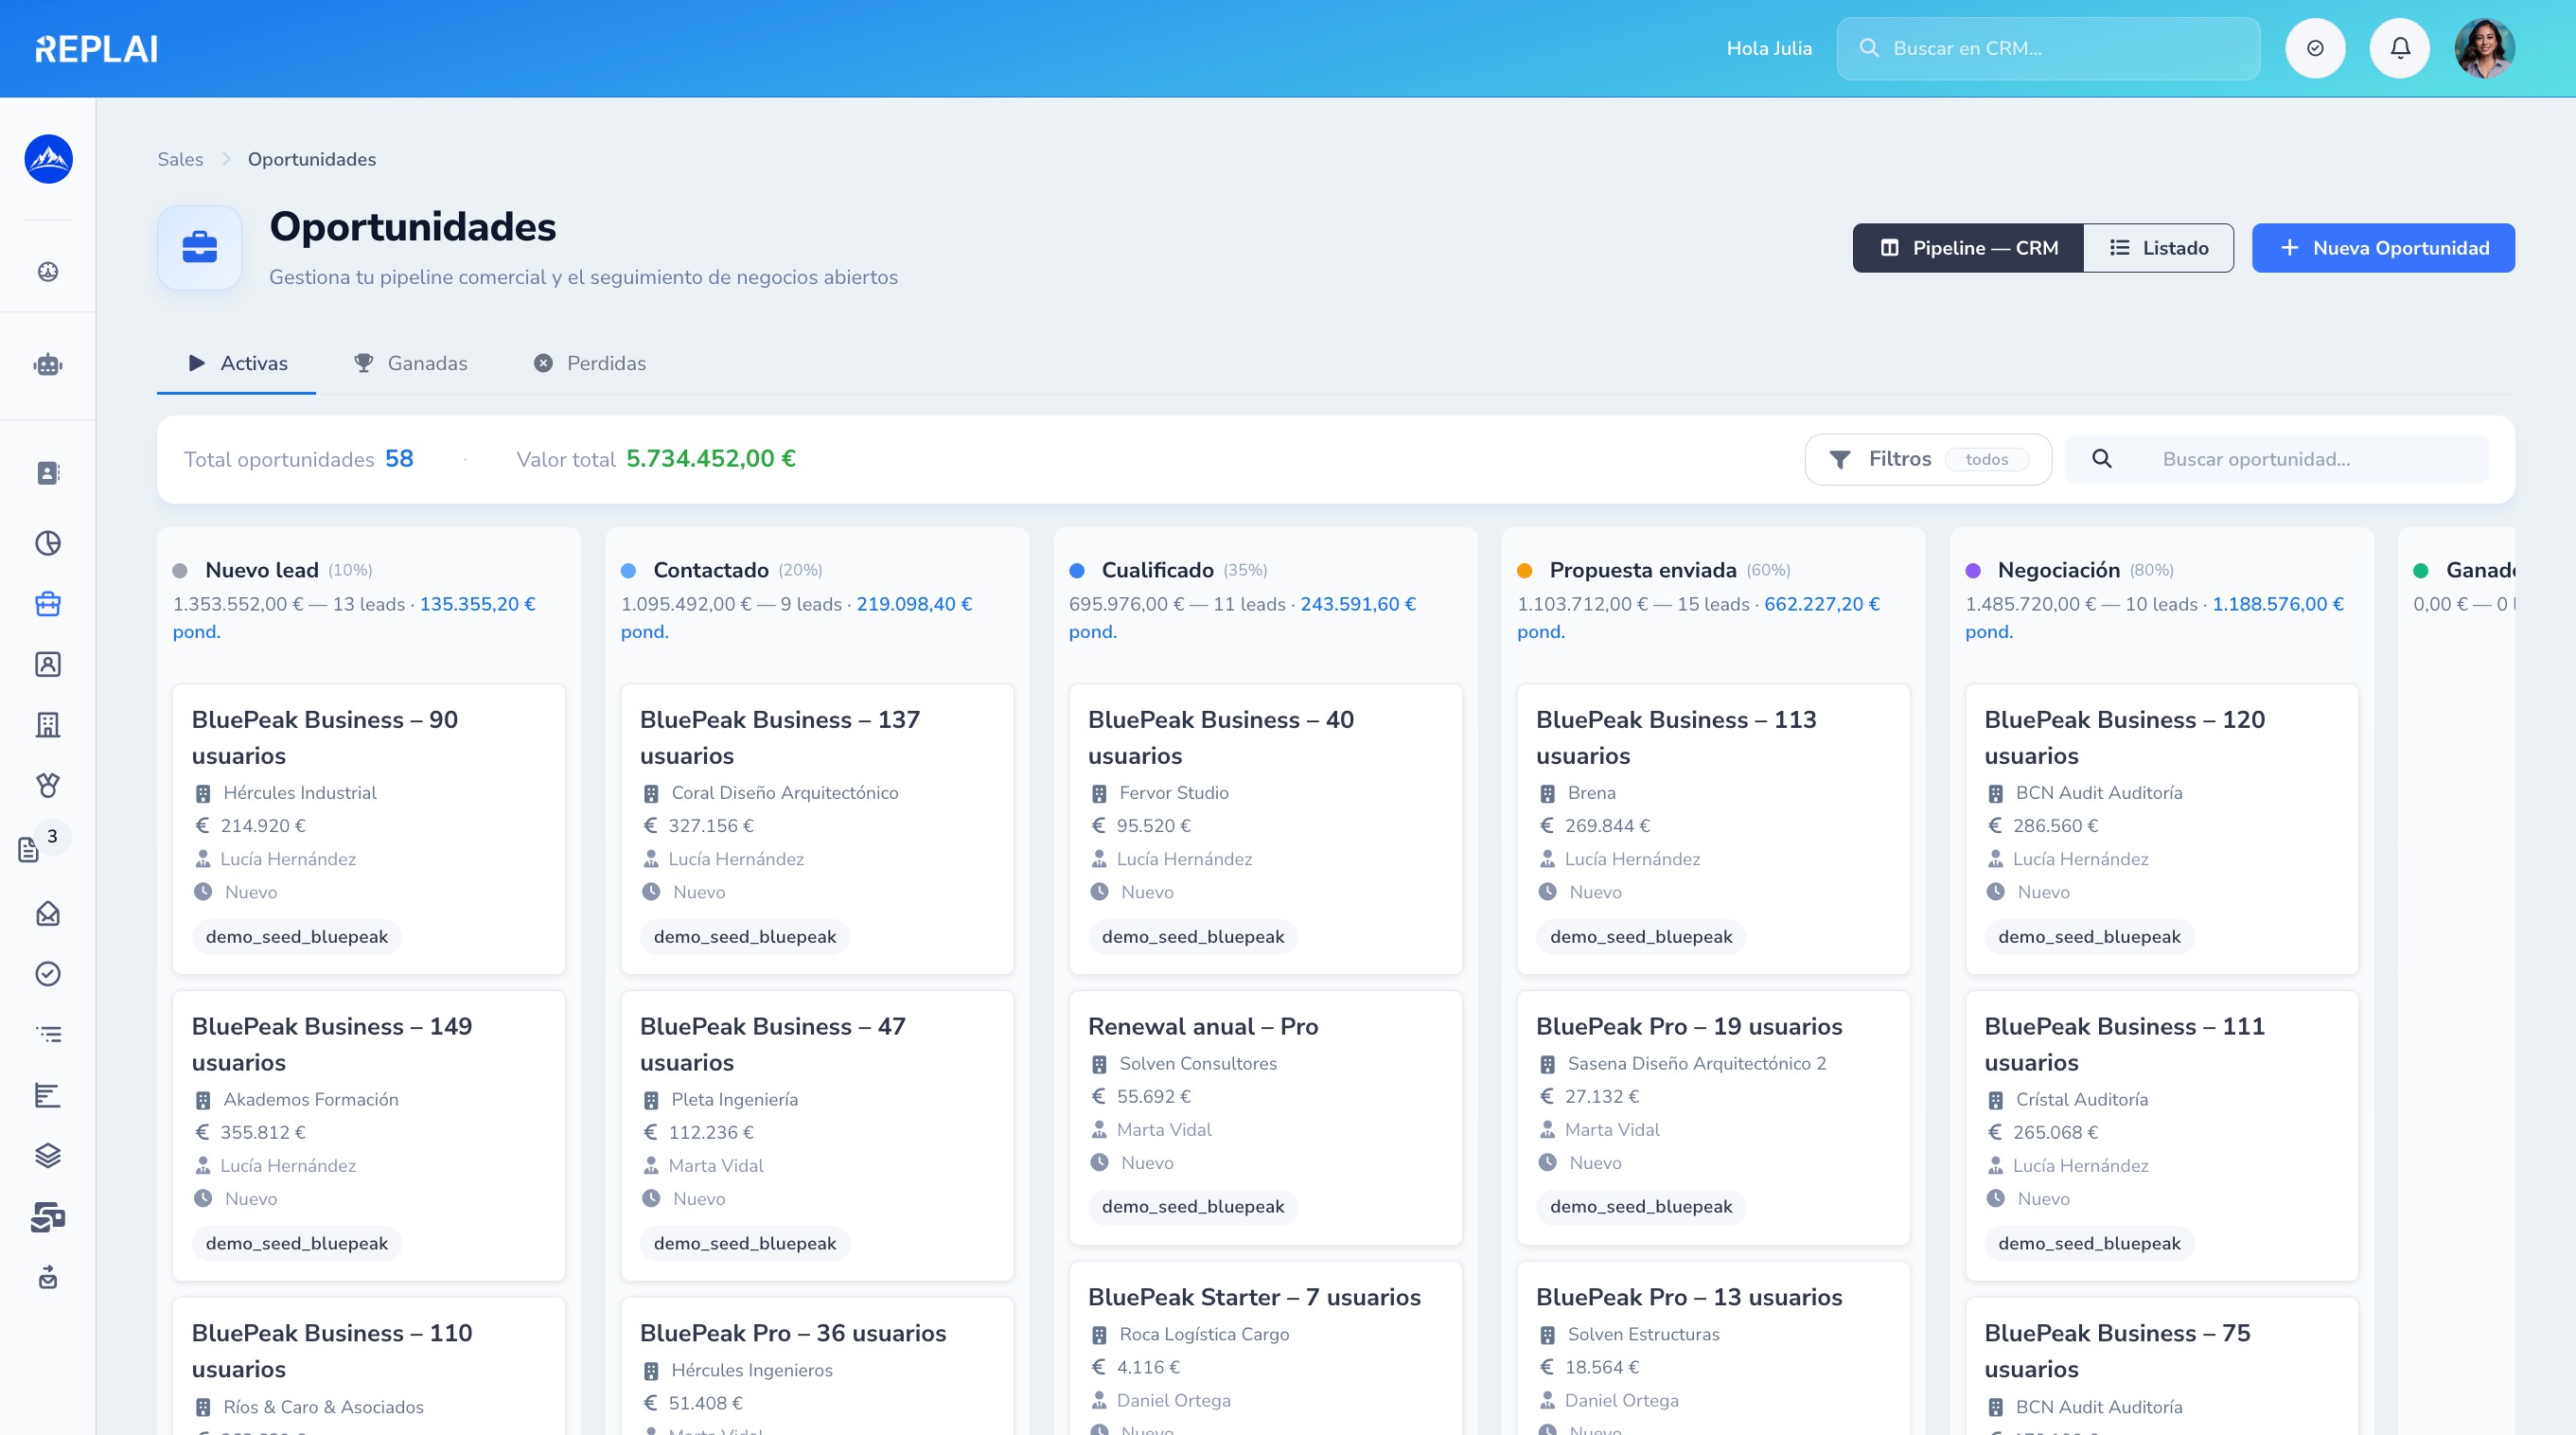Open BluePeak Pro – 36 usuarios card
The height and width of the screenshot is (1435, 2576).
tap(817, 1366)
